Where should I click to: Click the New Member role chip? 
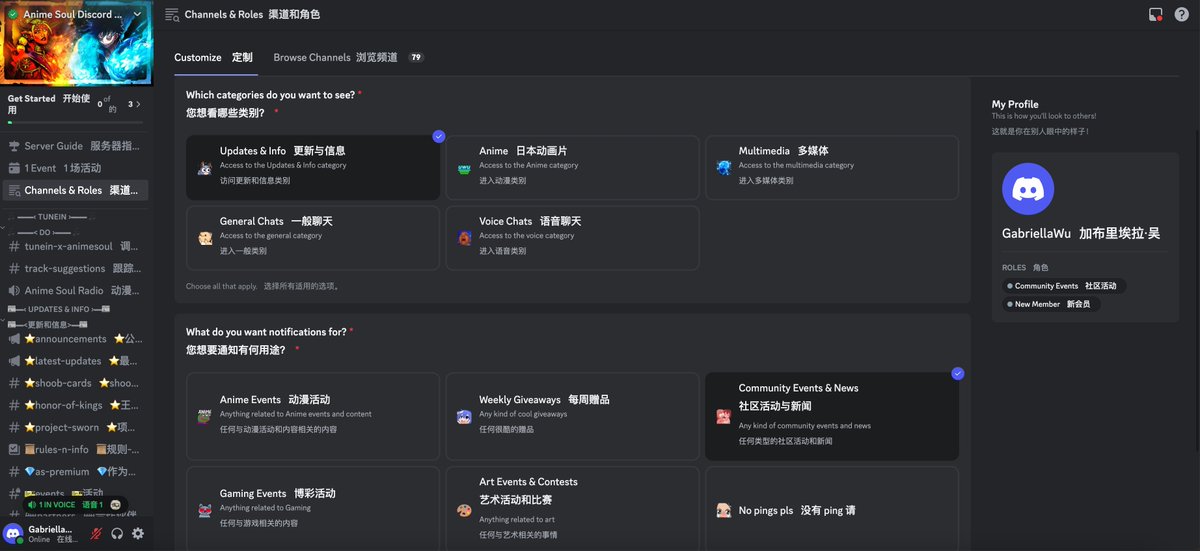(1051, 304)
